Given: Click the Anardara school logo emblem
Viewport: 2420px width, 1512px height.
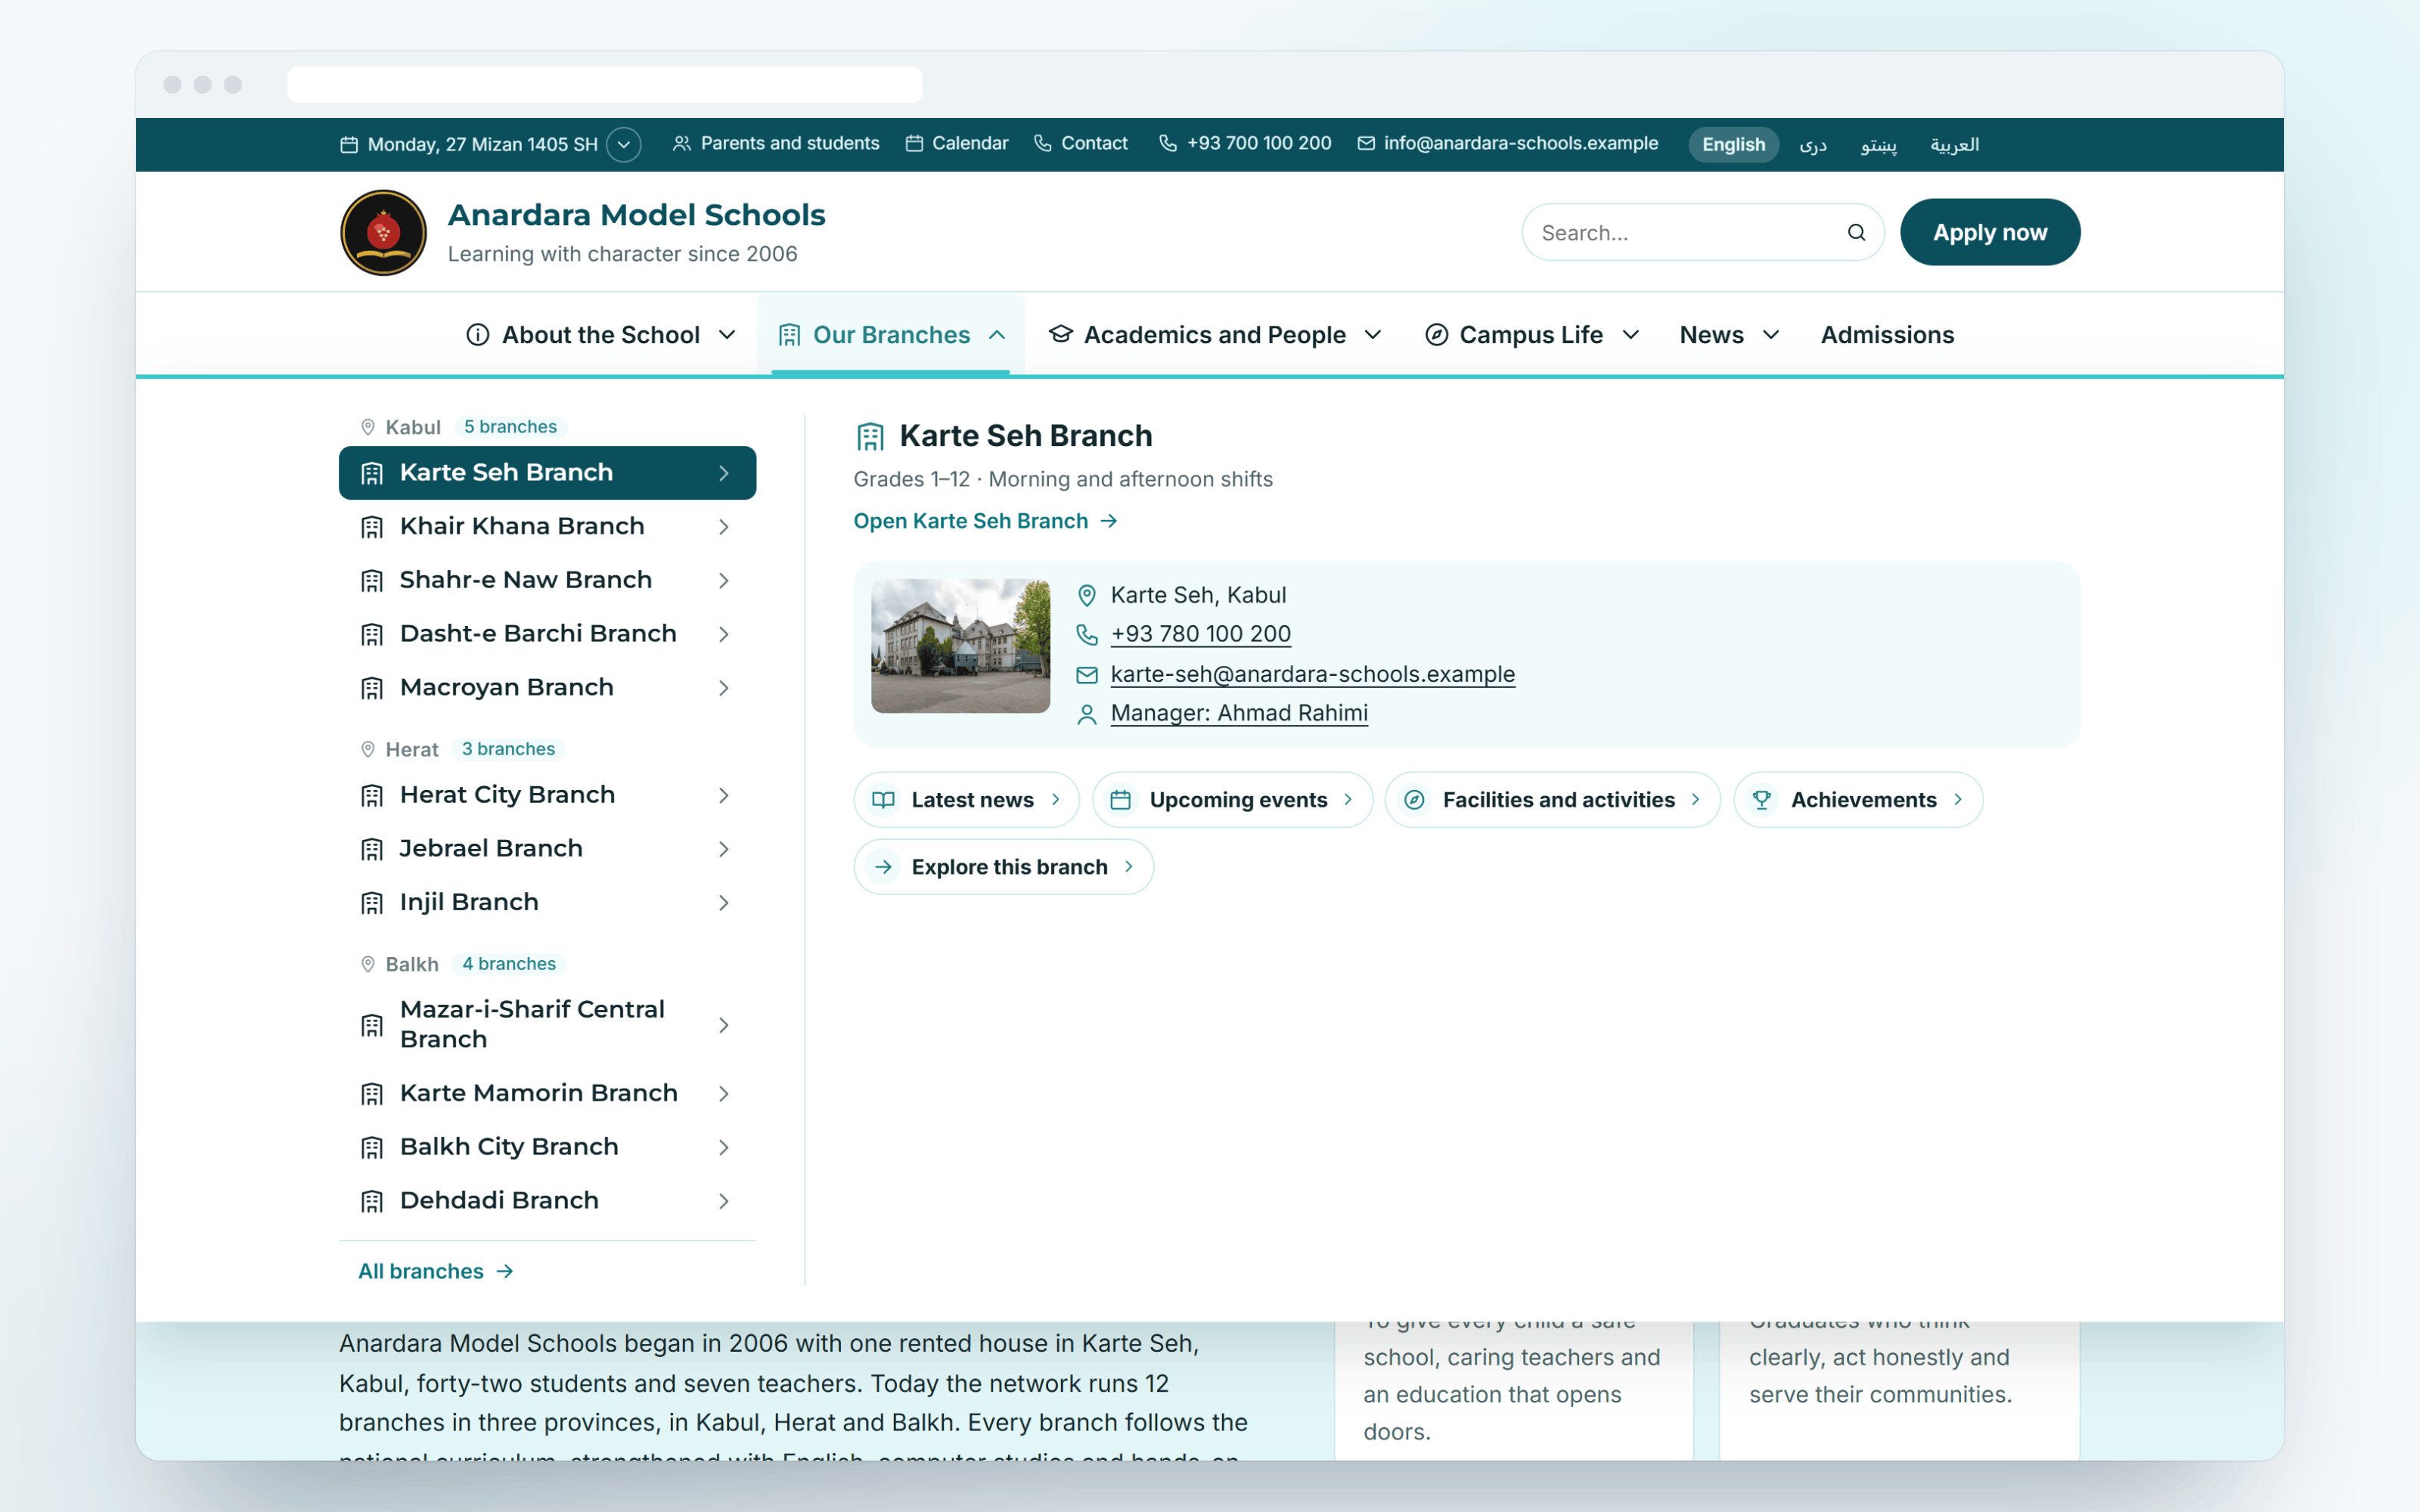Looking at the screenshot, I should 383,232.
